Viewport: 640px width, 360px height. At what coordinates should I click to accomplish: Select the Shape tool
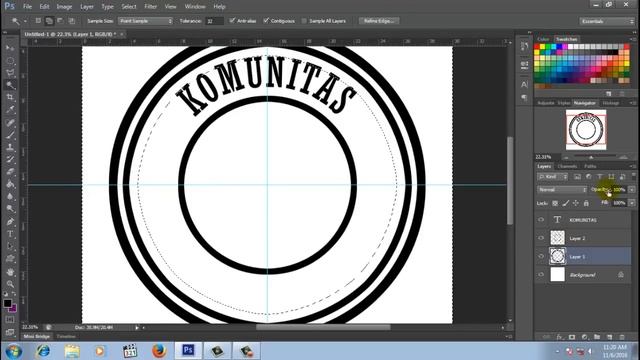10,259
